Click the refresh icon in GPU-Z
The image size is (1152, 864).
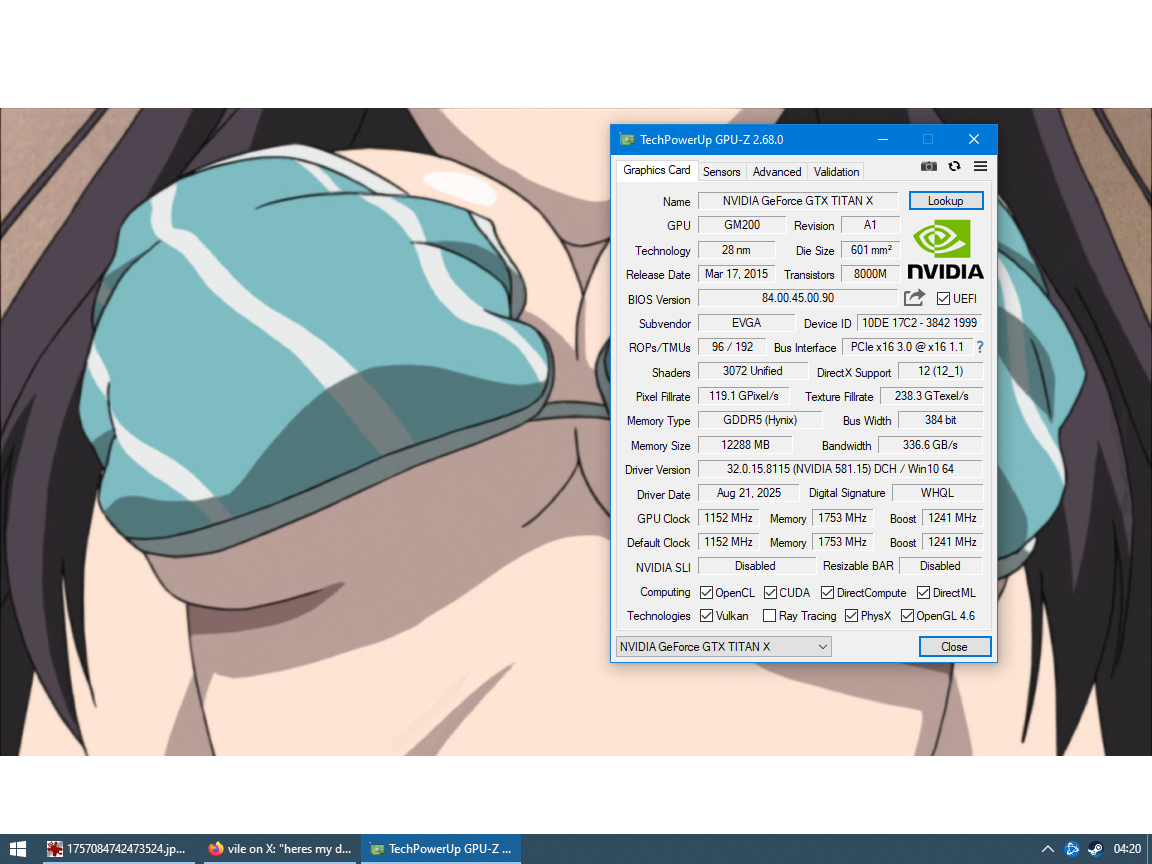pos(954,167)
